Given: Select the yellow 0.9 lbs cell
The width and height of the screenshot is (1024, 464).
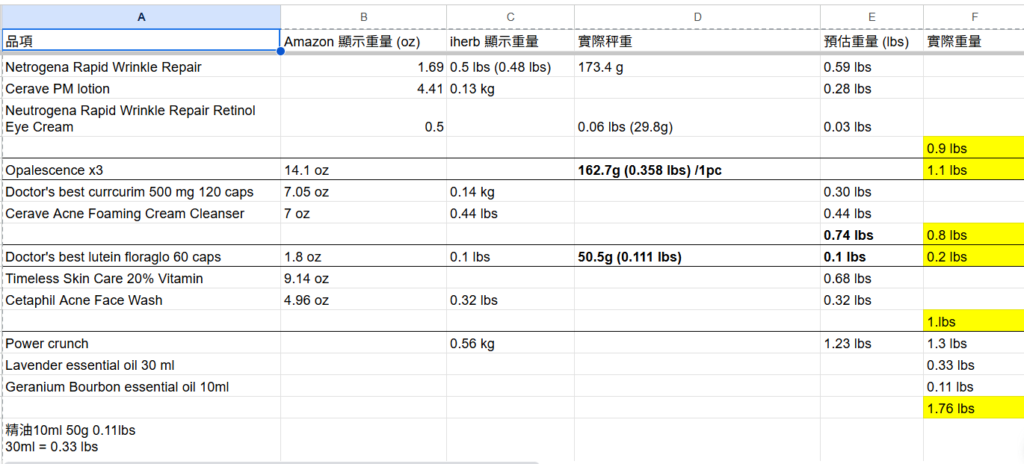Looking at the screenshot, I should (x=973, y=148).
